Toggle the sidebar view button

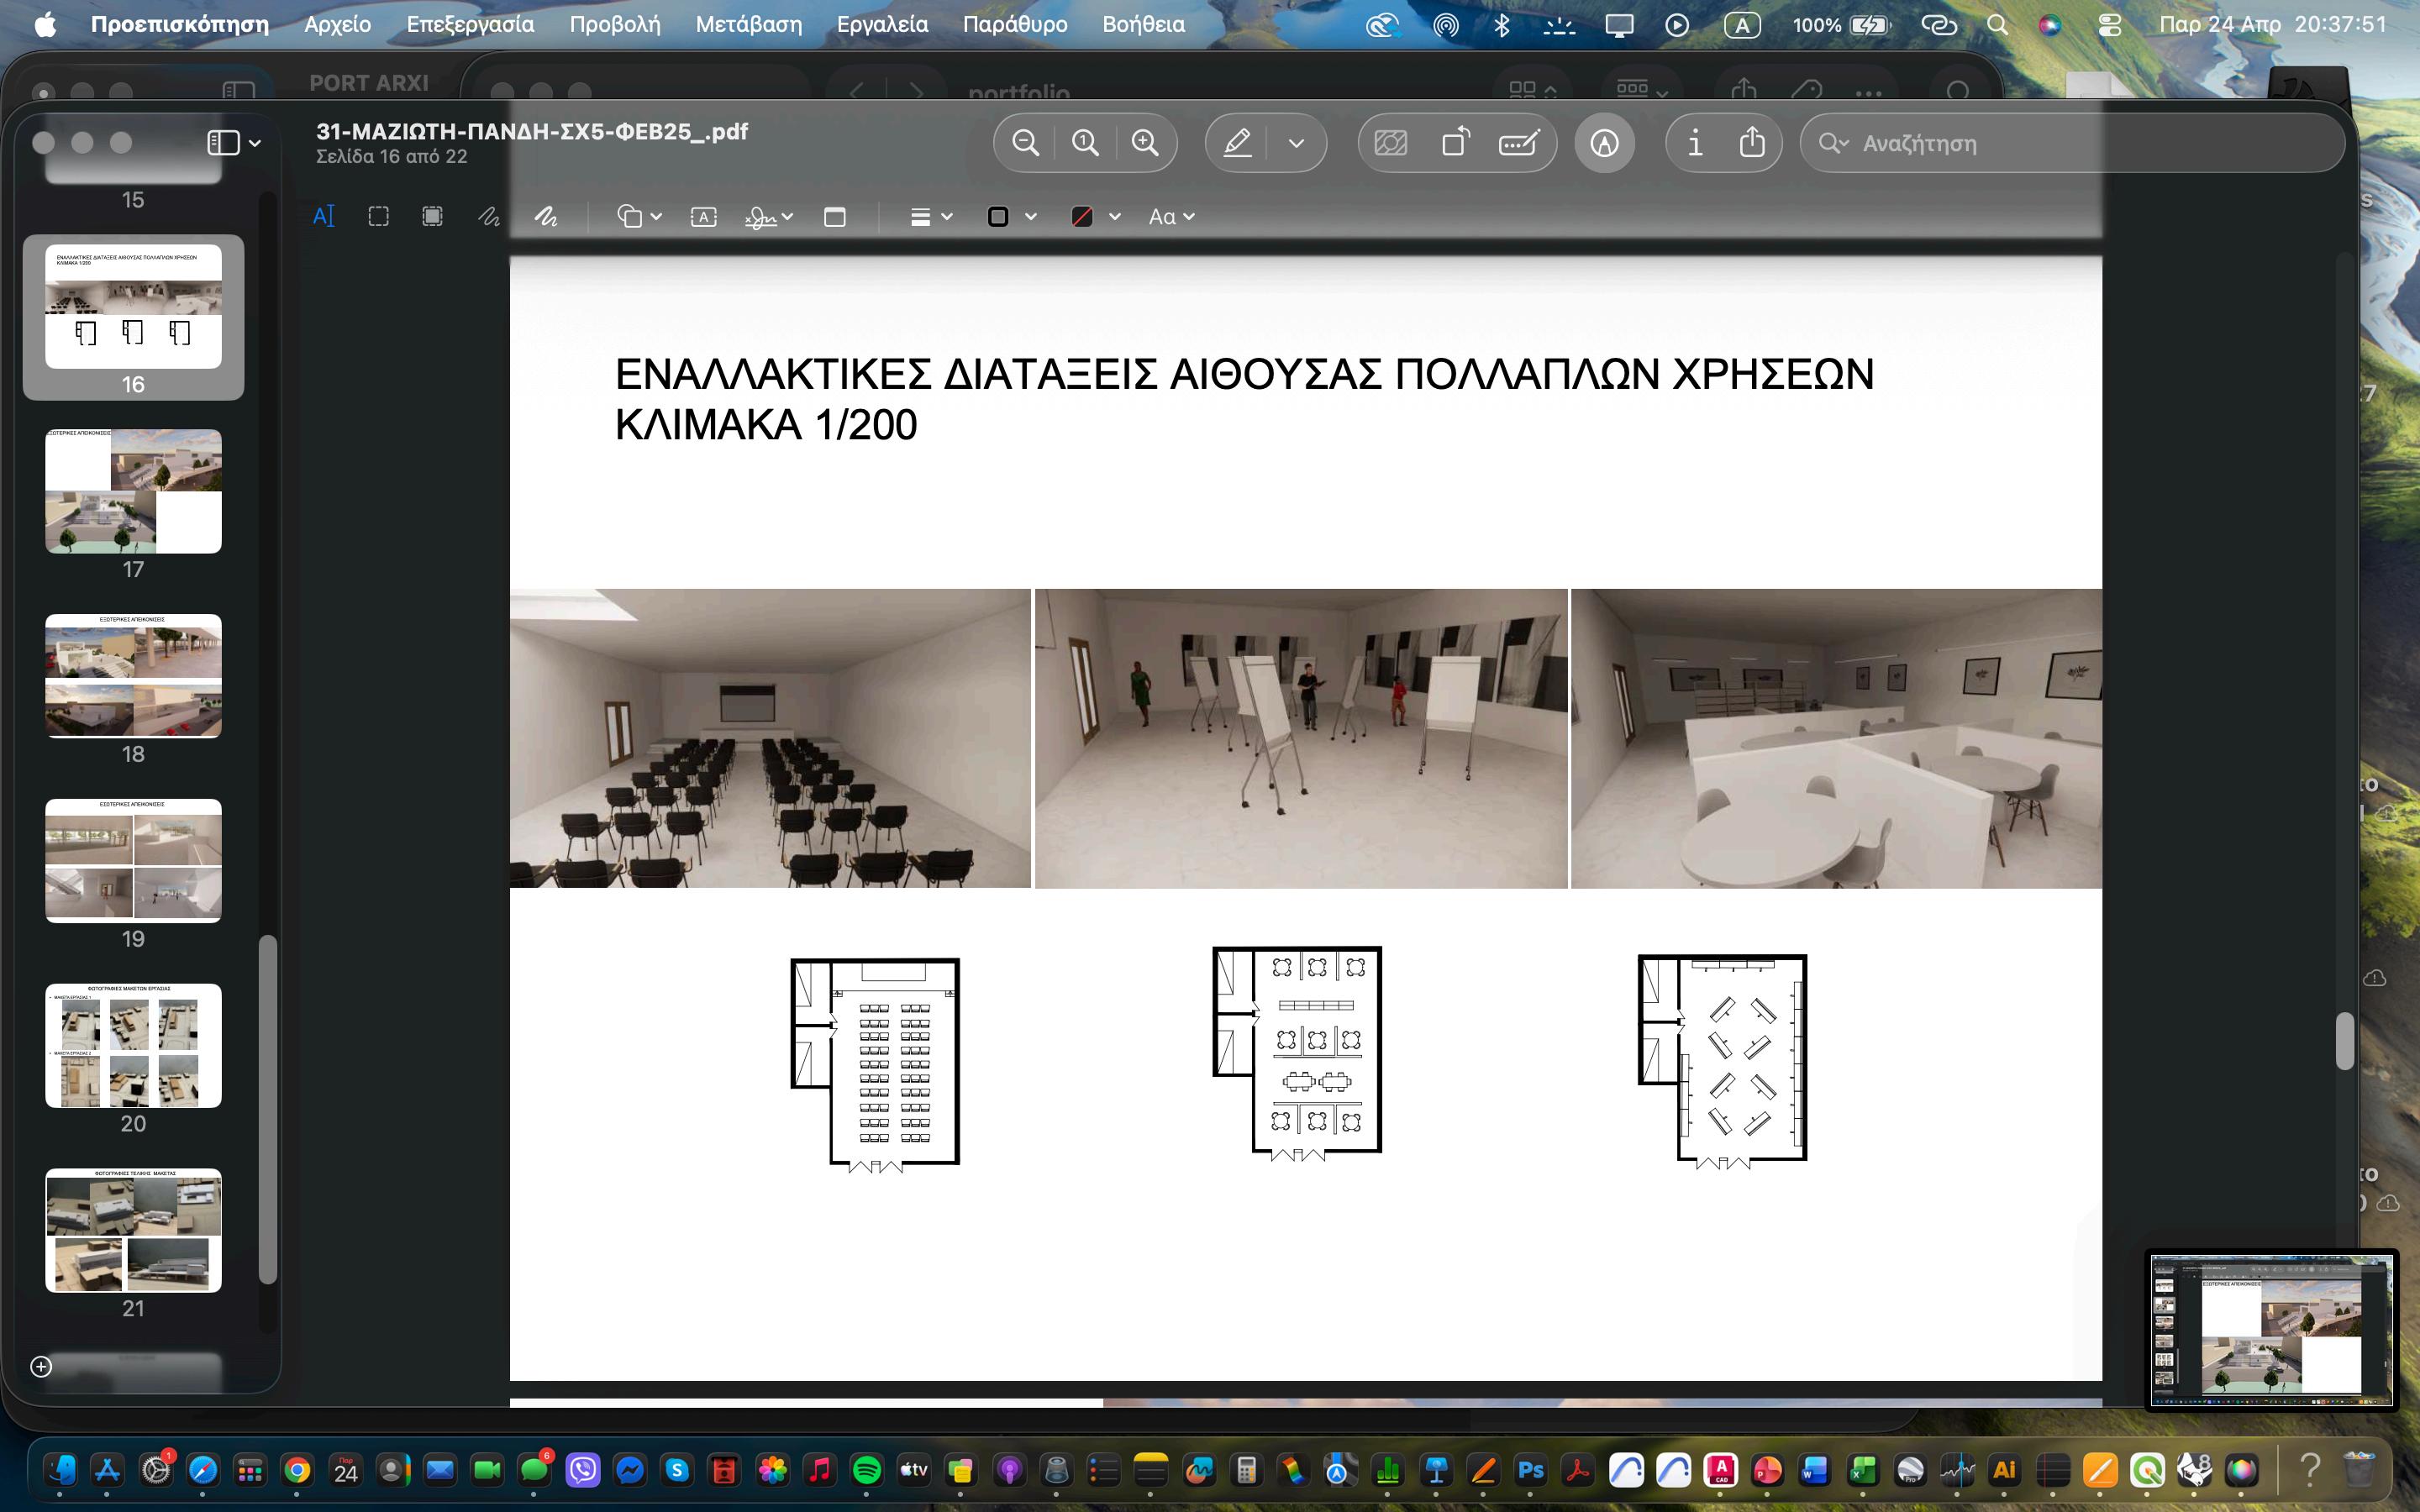click(224, 143)
